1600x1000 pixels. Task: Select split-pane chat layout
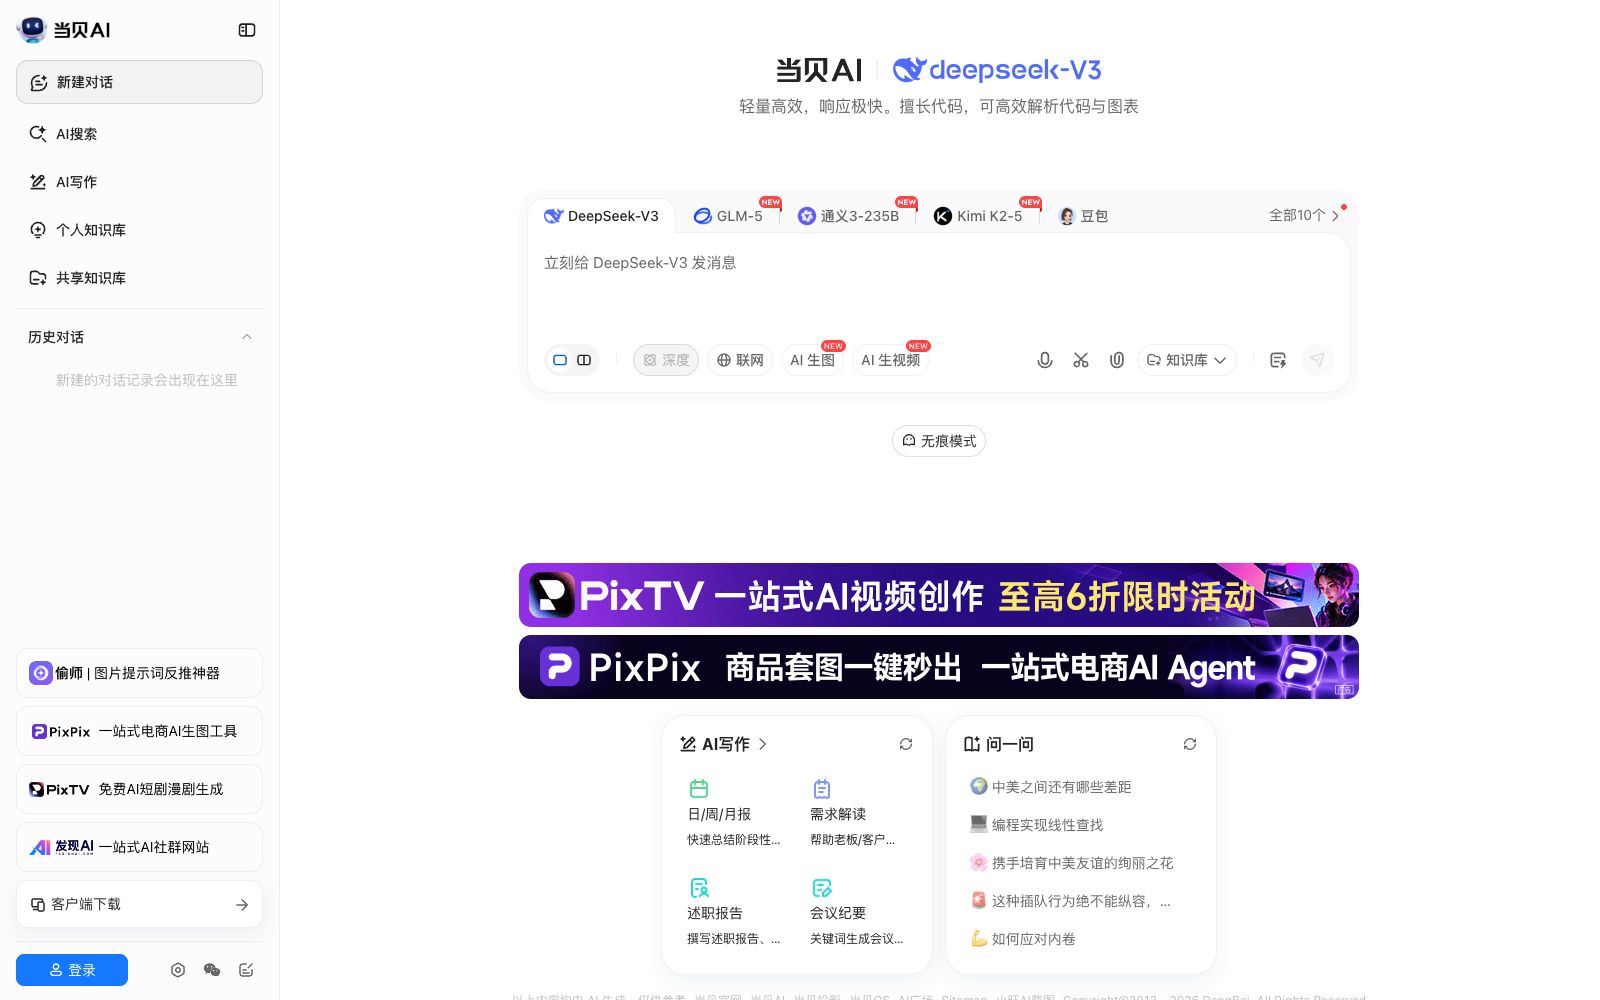[584, 360]
